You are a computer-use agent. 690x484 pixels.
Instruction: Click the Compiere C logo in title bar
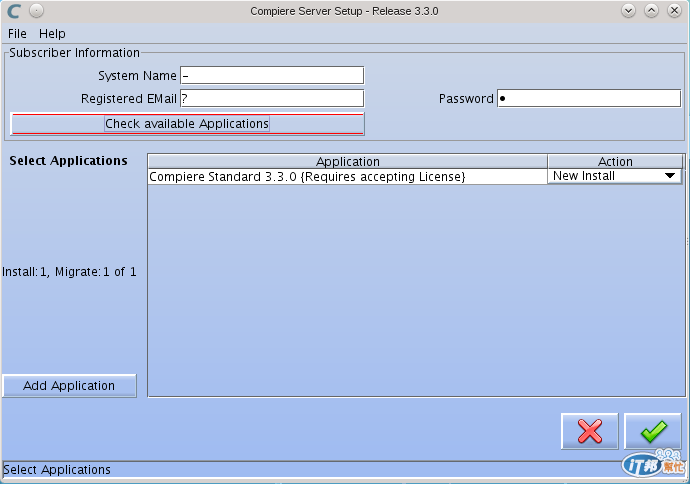pos(14,11)
